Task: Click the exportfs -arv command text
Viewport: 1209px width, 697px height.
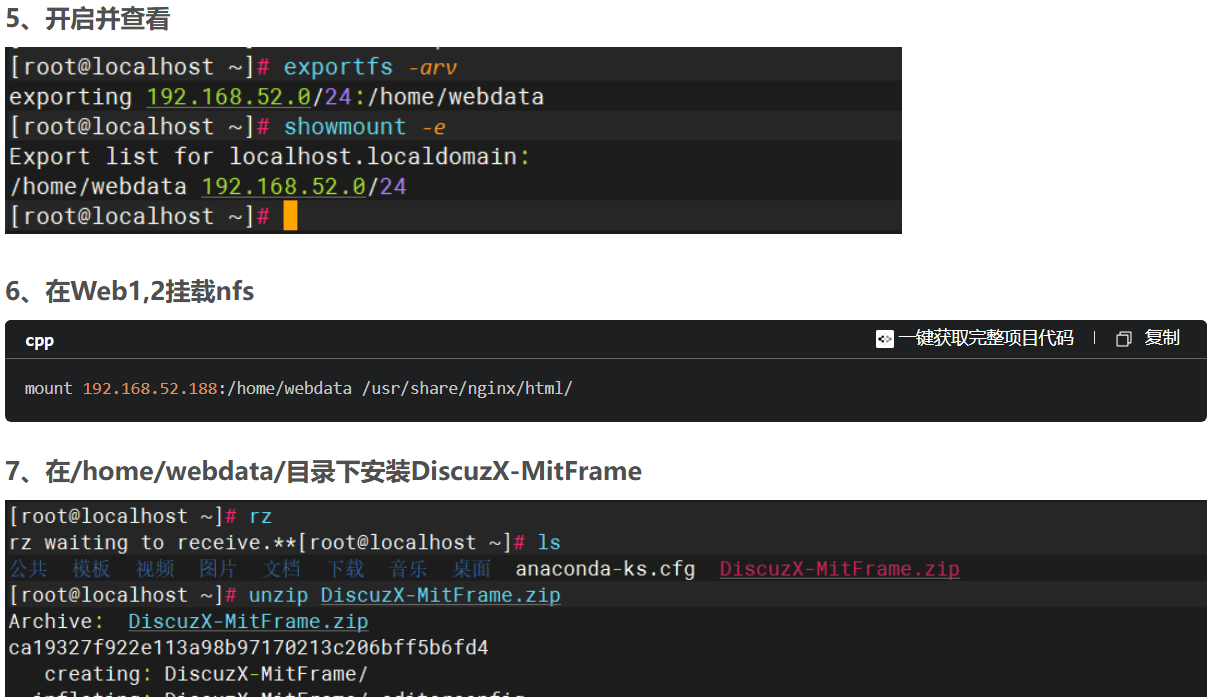Action: point(370,67)
